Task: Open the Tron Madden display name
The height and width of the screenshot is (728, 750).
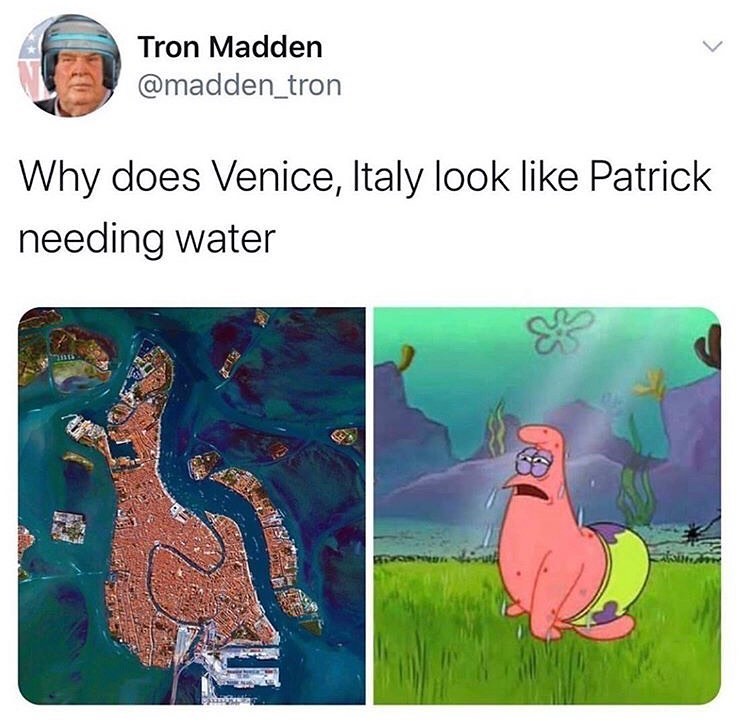Action: point(231,47)
